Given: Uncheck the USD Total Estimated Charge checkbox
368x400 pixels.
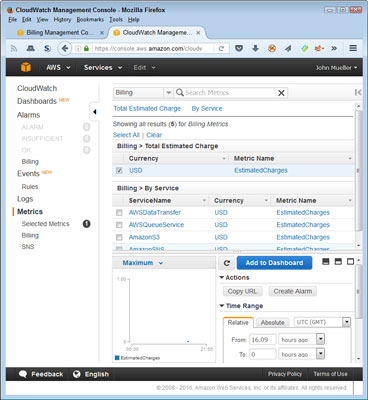Looking at the screenshot, I should click(119, 170).
